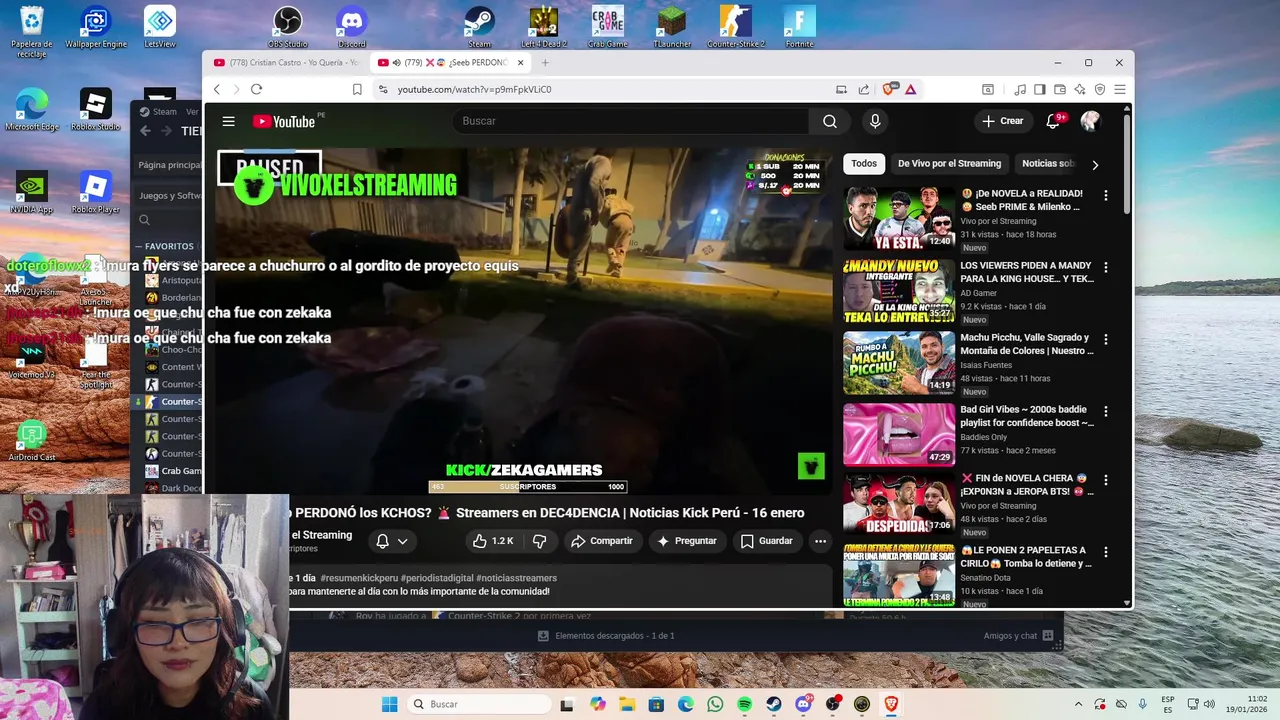
Task: Close the active Seeb PERDONÓ browser tab
Action: pos(520,62)
